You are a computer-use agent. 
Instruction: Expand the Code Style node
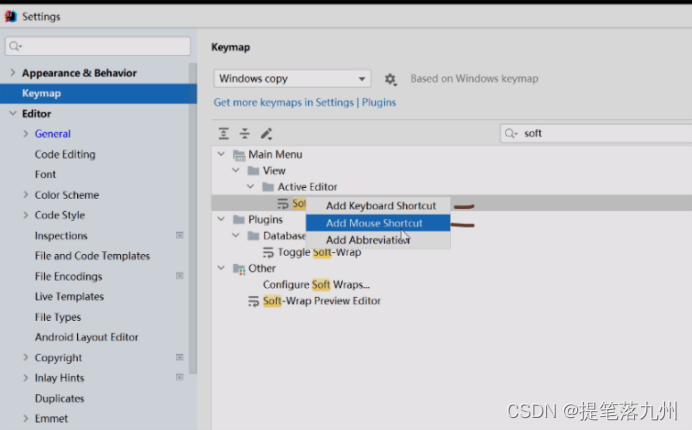[x=26, y=215]
